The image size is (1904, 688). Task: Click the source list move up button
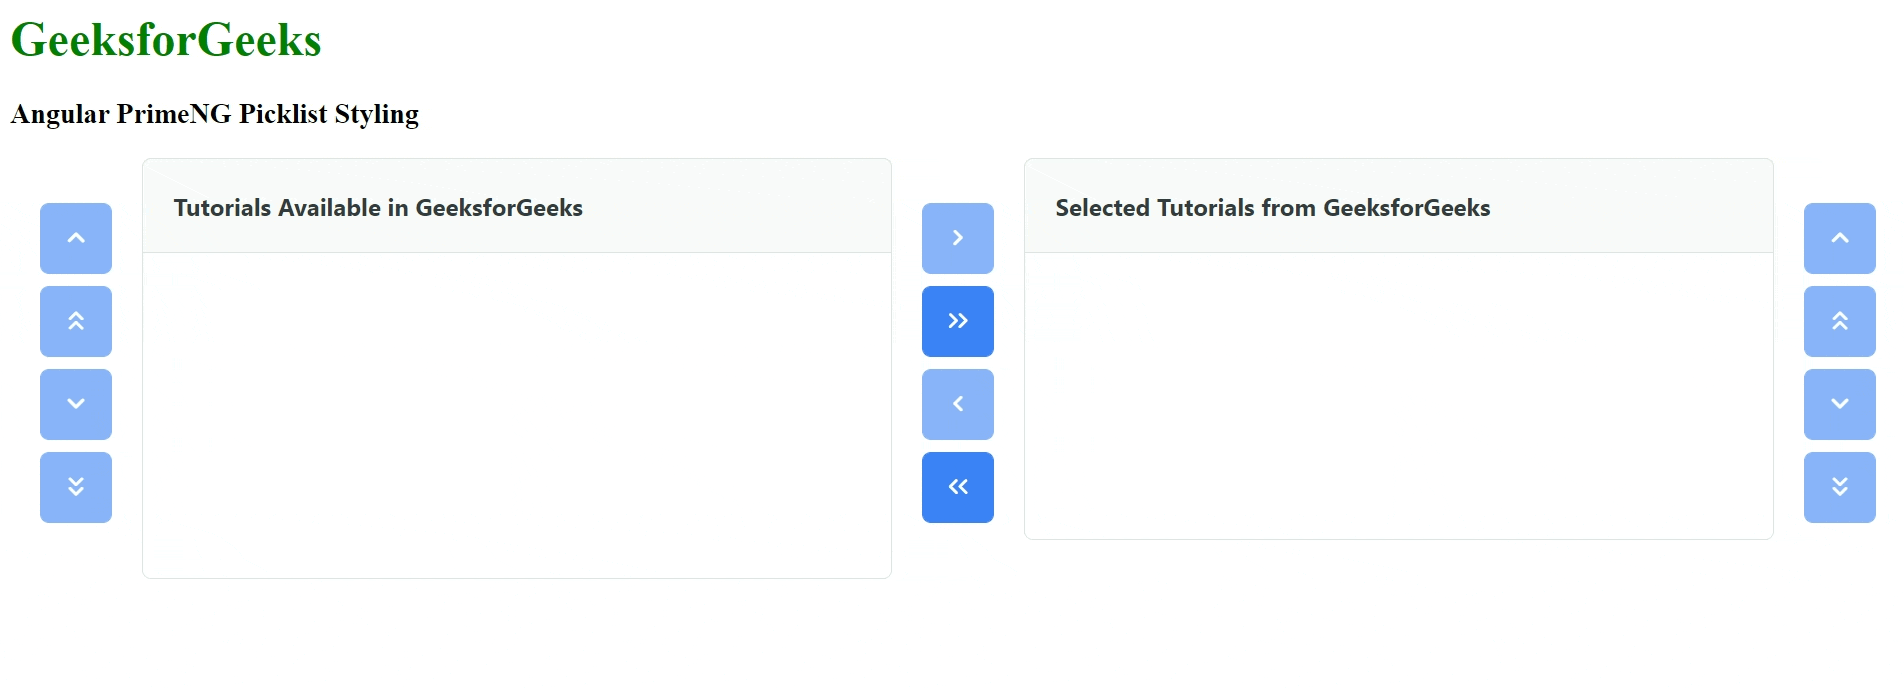pos(76,238)
